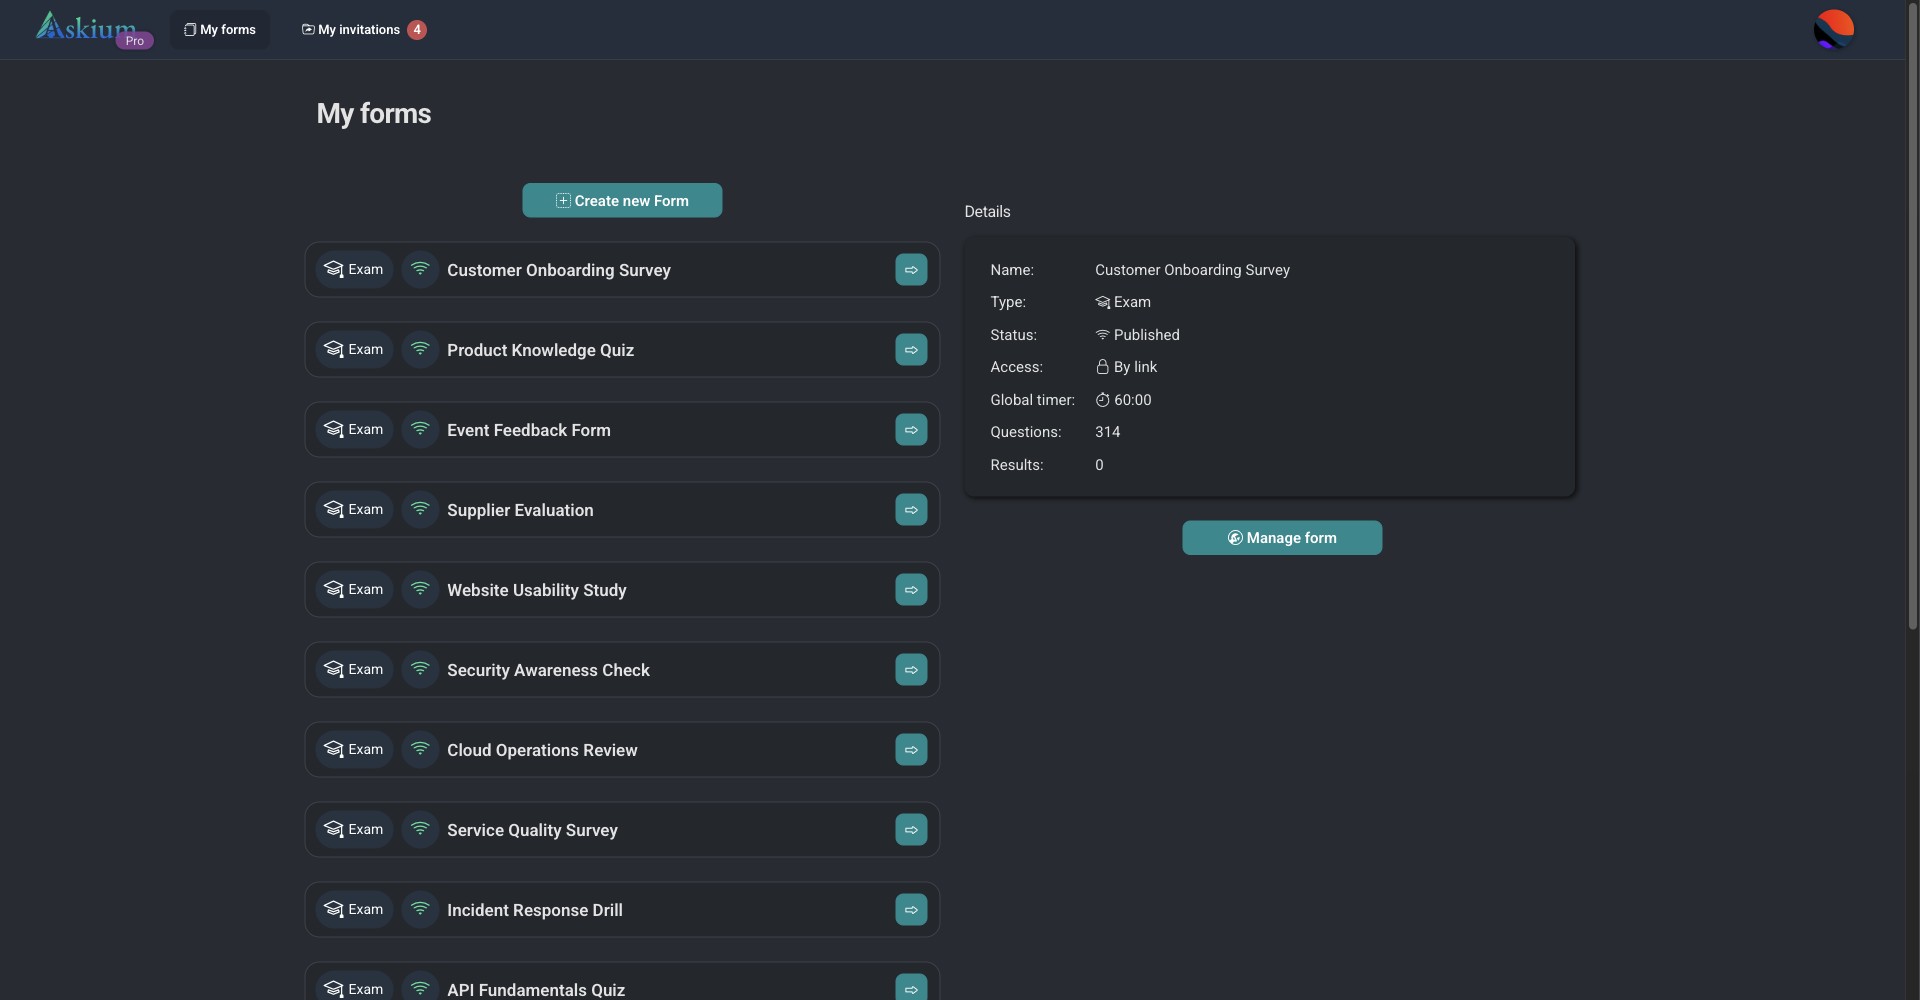Viewport: 1920px width, 1000px height.
Task: Click the invitations count badge 4
Action: coord(417,30)
